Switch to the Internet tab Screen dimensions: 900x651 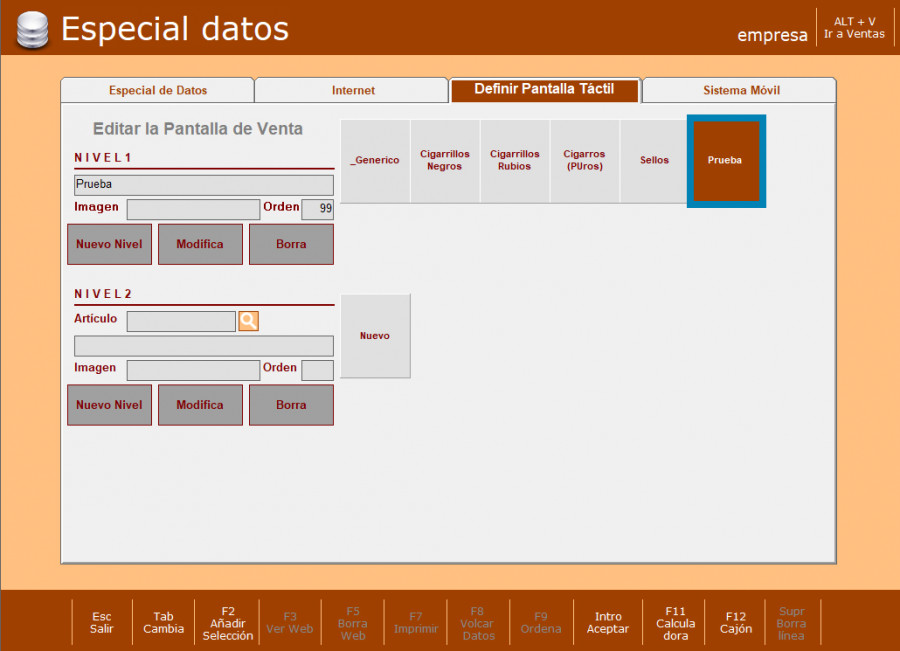pos(352,90)
